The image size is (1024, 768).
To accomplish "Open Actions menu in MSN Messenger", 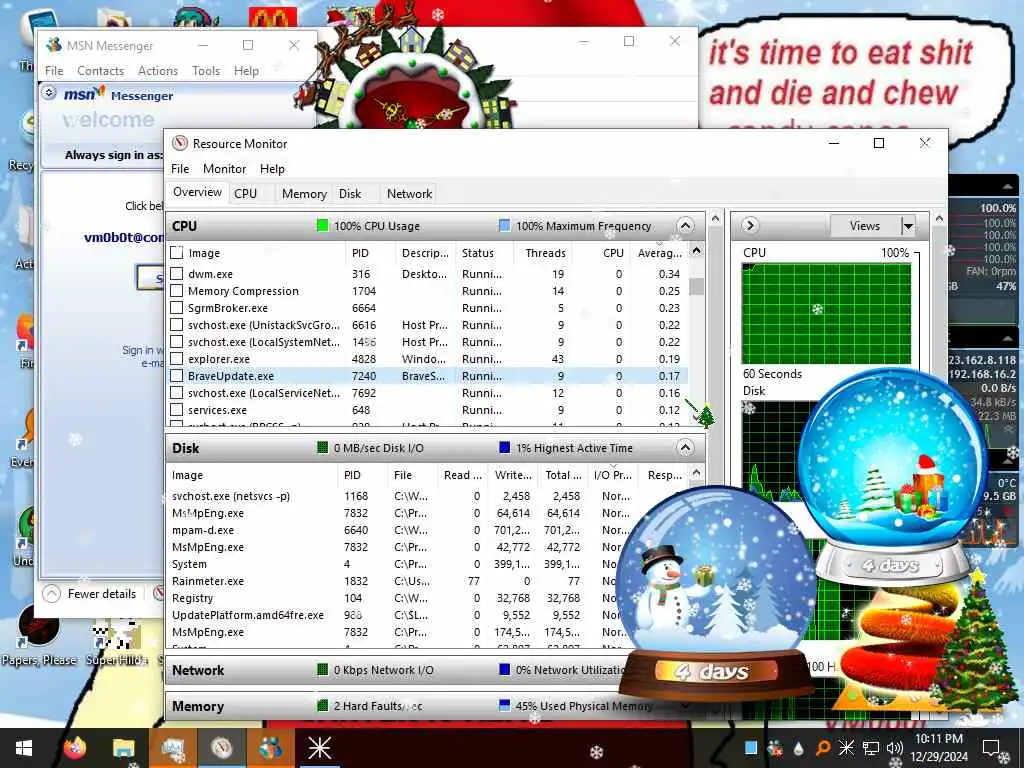I will 157,71.
